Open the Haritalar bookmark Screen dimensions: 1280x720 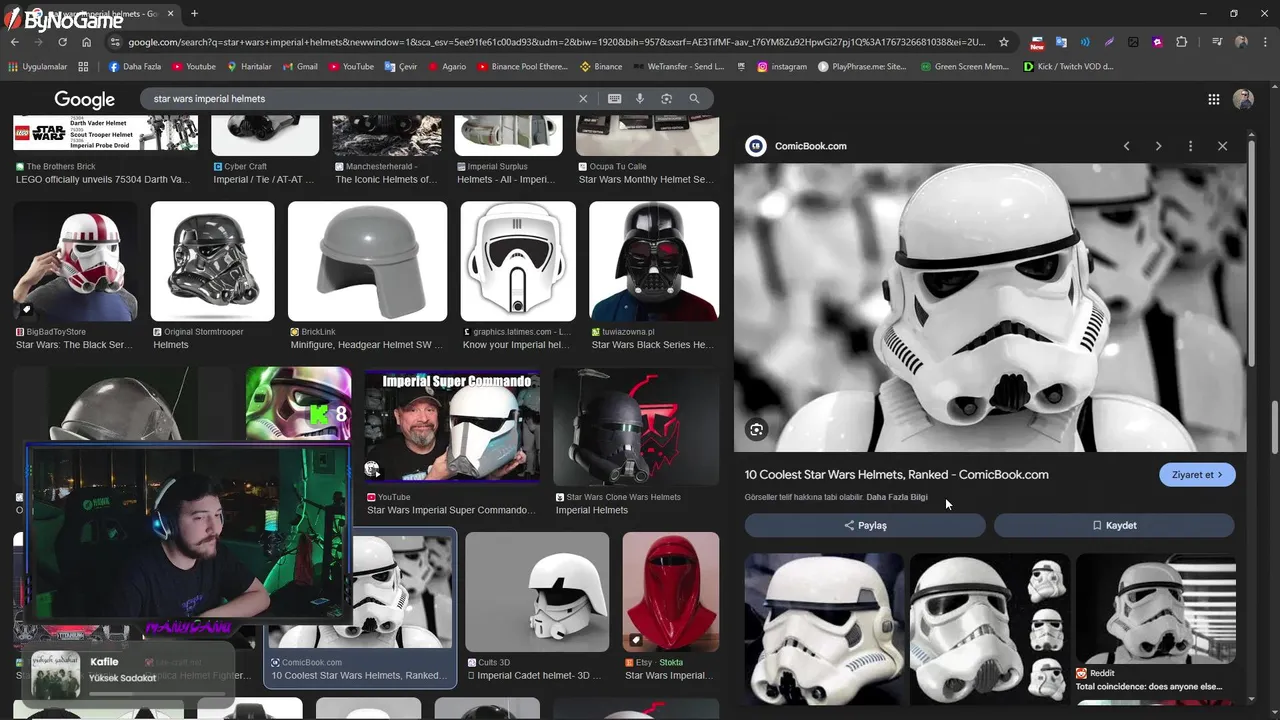click(250, 67)
